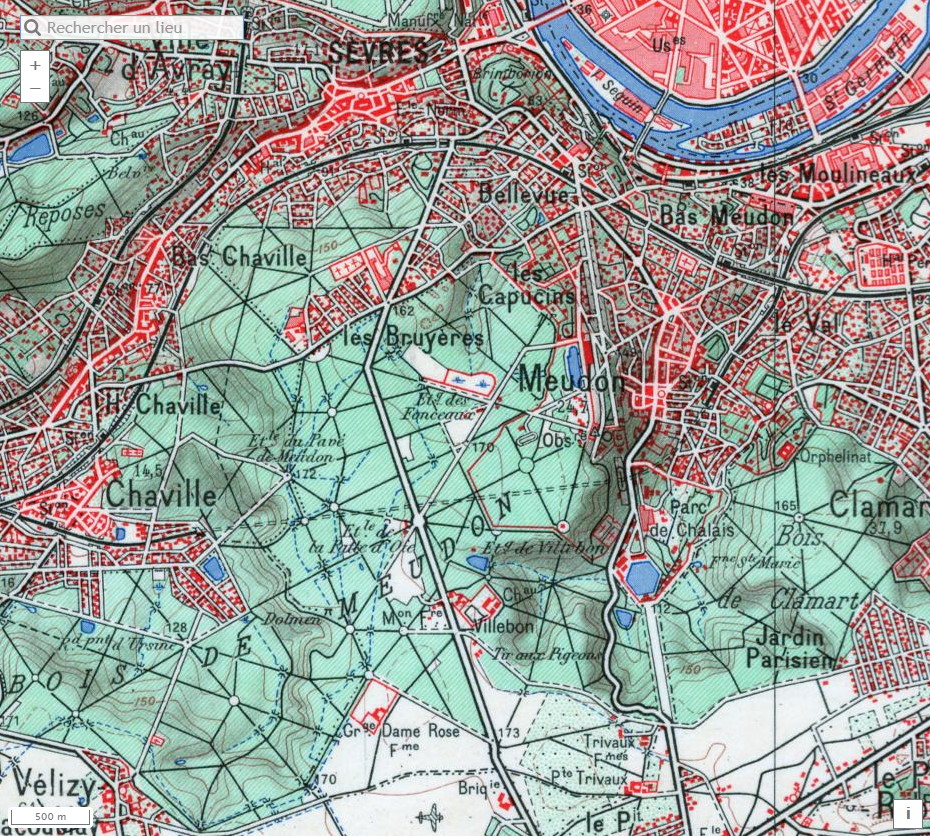Click the Bellevue place name
This screenshot has width=930, height=836.
tap(523, 193)
